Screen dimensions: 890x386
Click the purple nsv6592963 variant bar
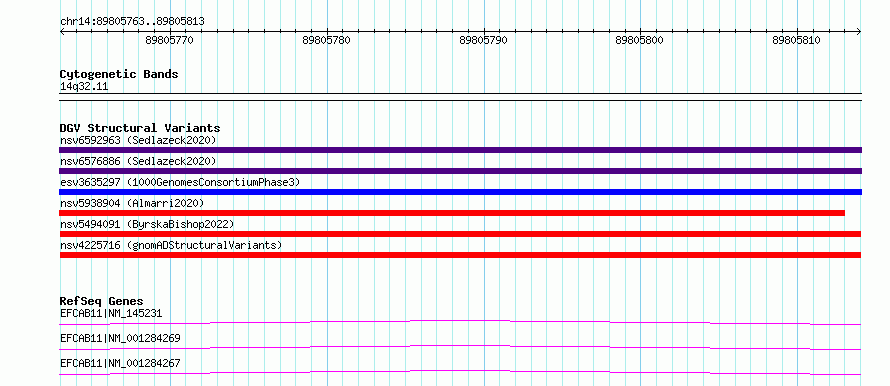460,150
